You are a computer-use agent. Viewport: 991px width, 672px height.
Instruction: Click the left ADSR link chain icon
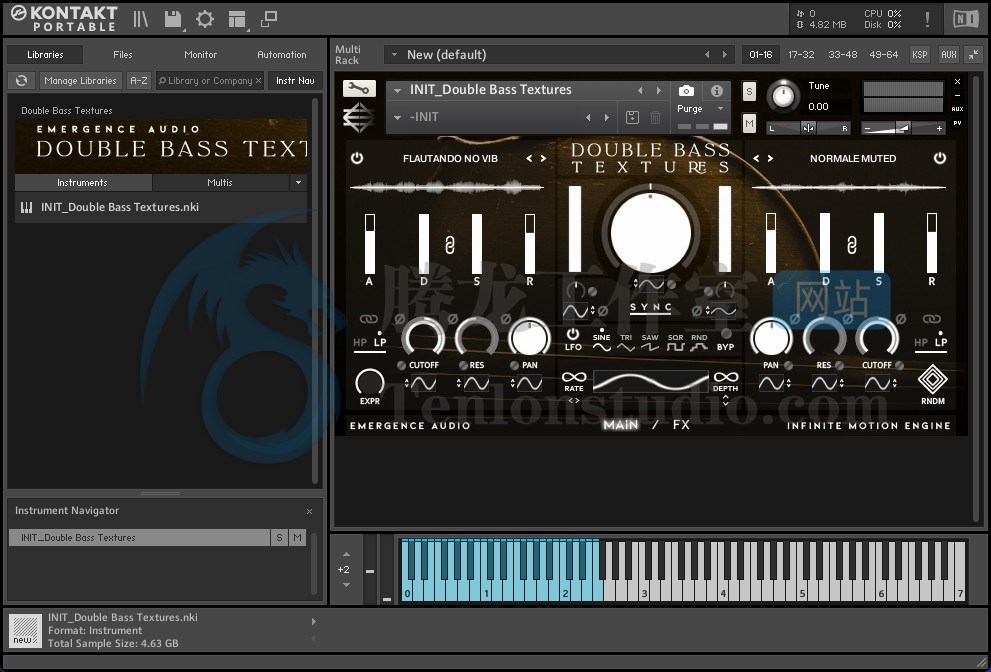tap(449, 244)
